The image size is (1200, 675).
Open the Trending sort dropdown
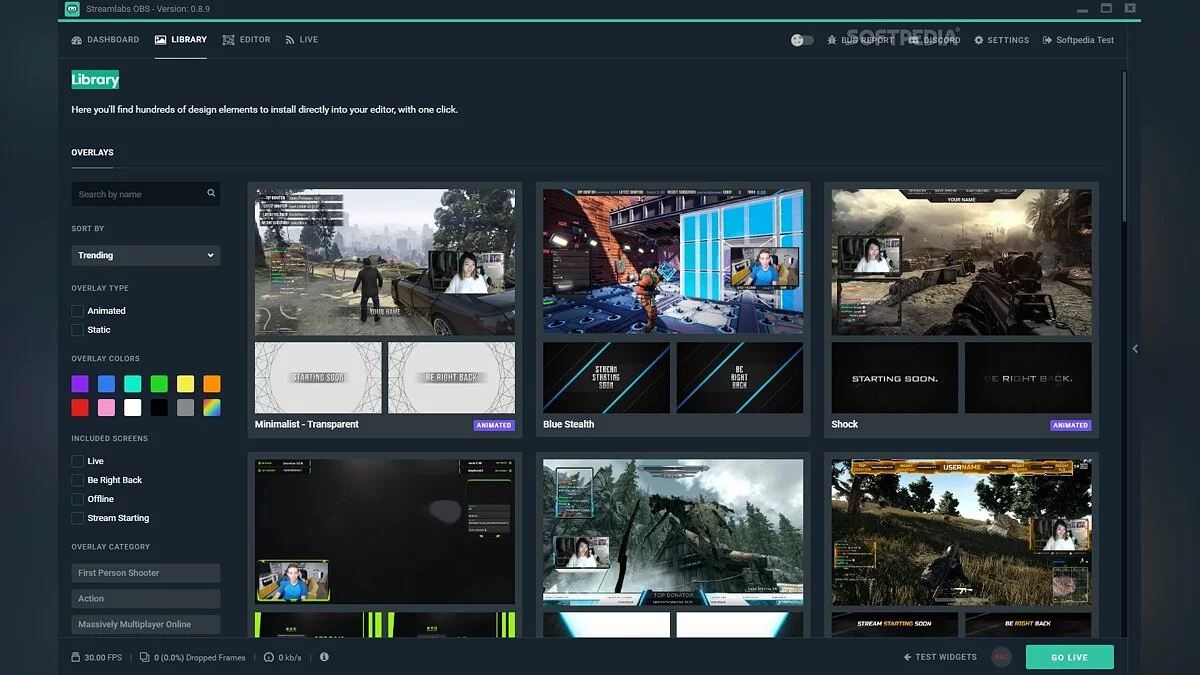tap(145, 255)
